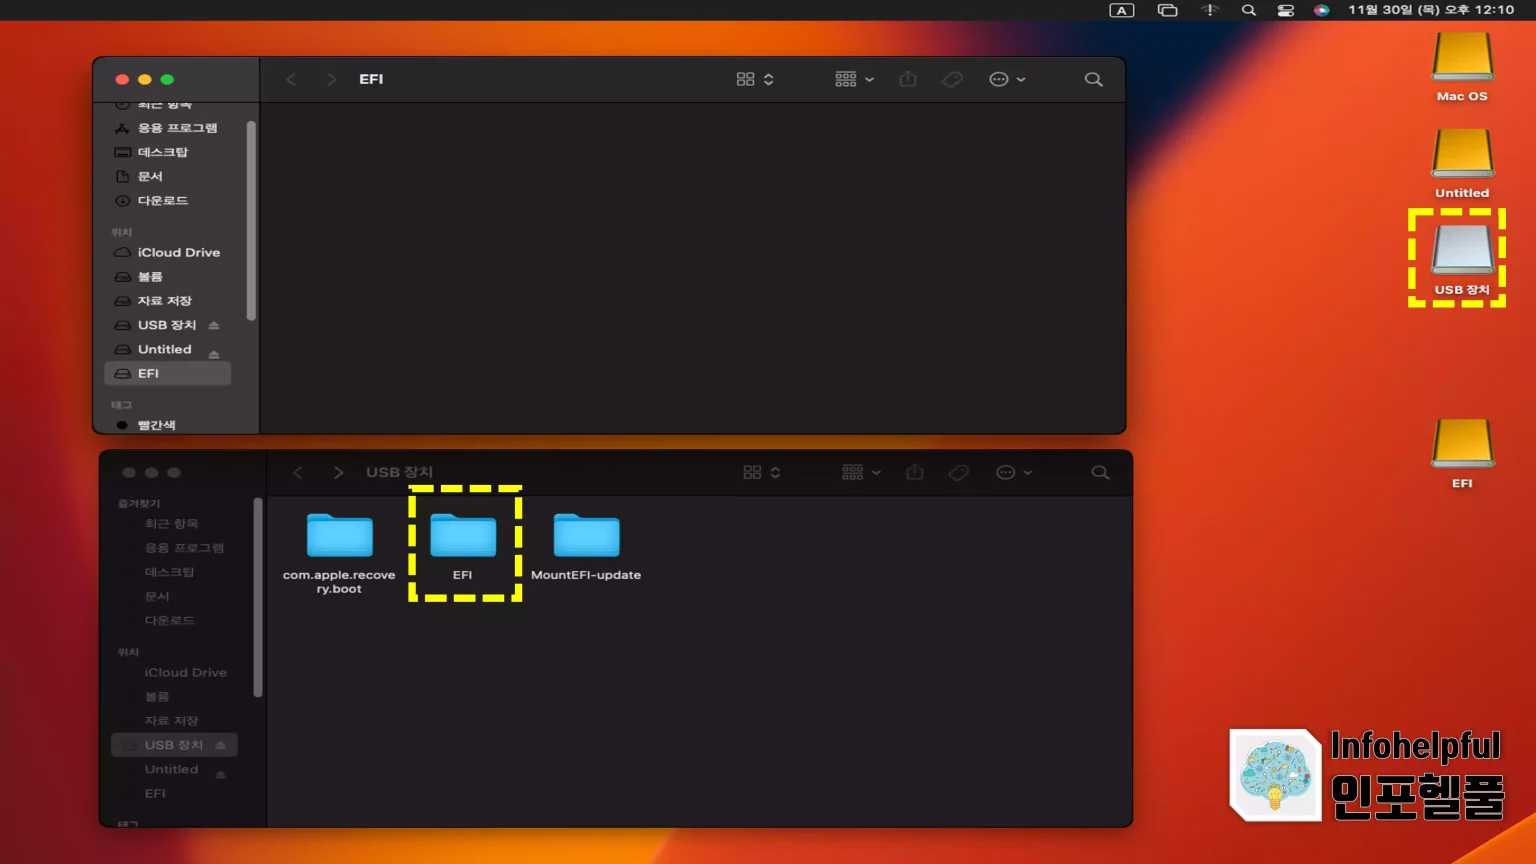This screenshot has width=1536, height=864.
Task: Go forward in the USB 장치 window
Action: [338, 472]
